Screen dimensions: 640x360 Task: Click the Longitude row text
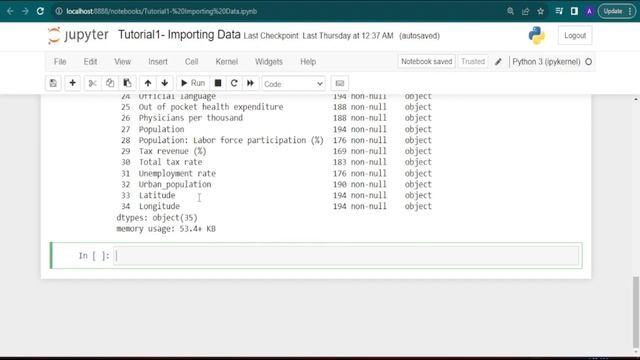(159, 207)
